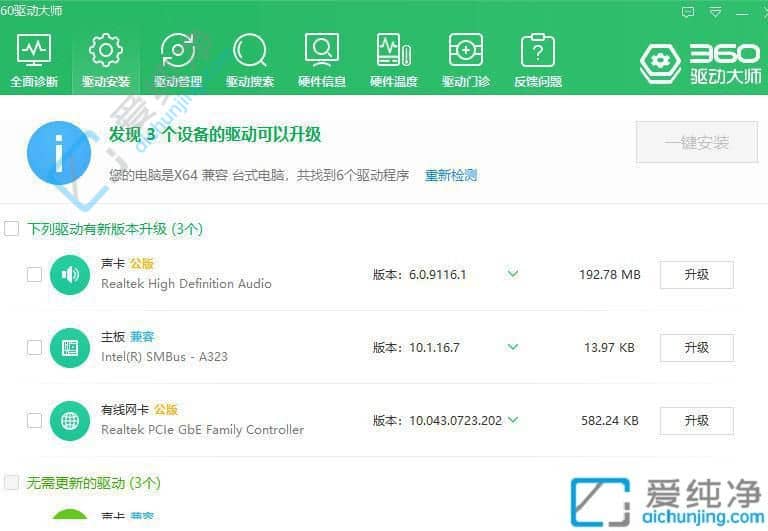The image size is (768, 531).
Task: Click 升级 for Realtek High Definition Audio
Action: [x=696, y=275]
